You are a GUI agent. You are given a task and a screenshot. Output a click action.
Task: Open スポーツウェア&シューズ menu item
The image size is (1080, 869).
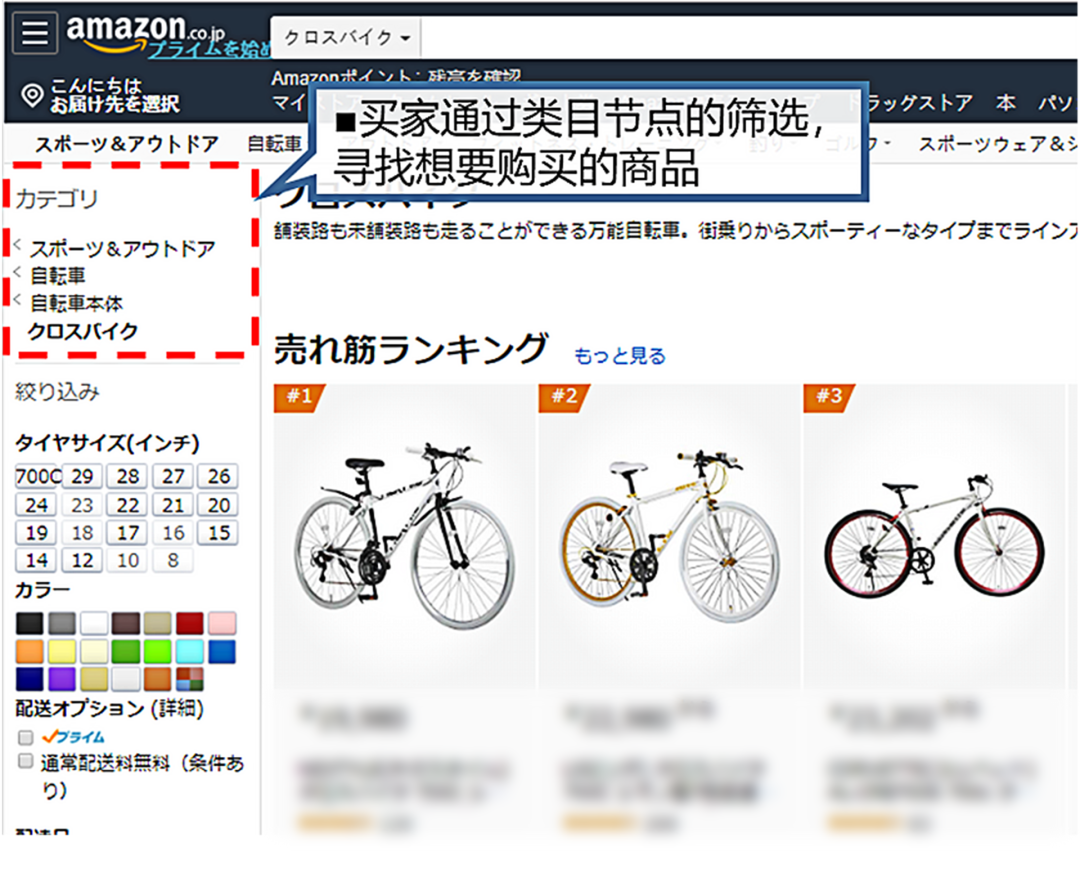tap(997, 143)
